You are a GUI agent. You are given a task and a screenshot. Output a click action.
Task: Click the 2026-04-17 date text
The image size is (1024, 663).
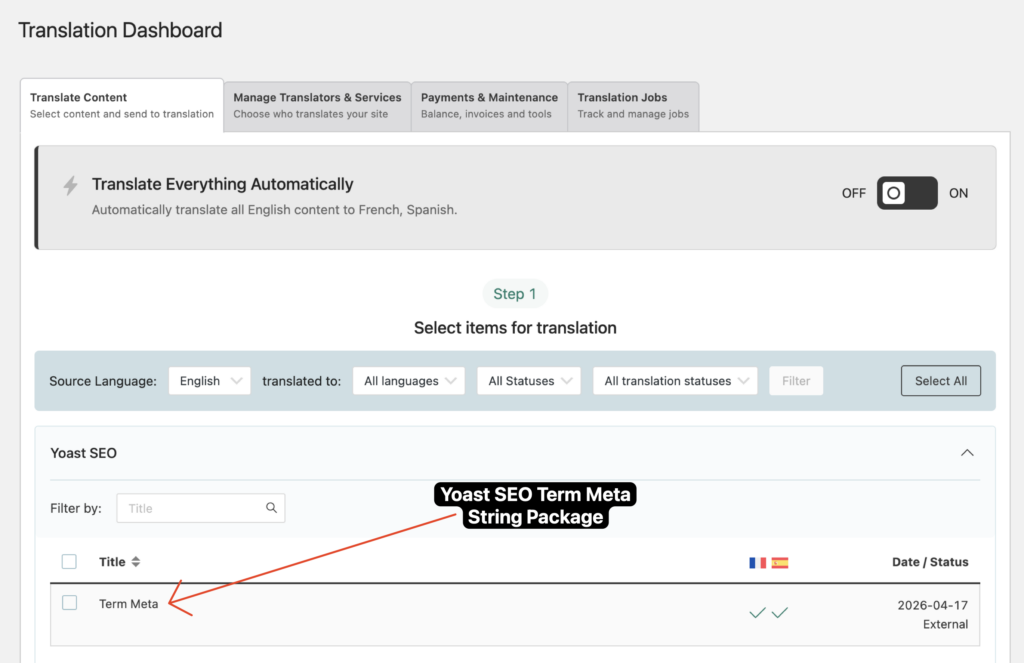point(933,605)
